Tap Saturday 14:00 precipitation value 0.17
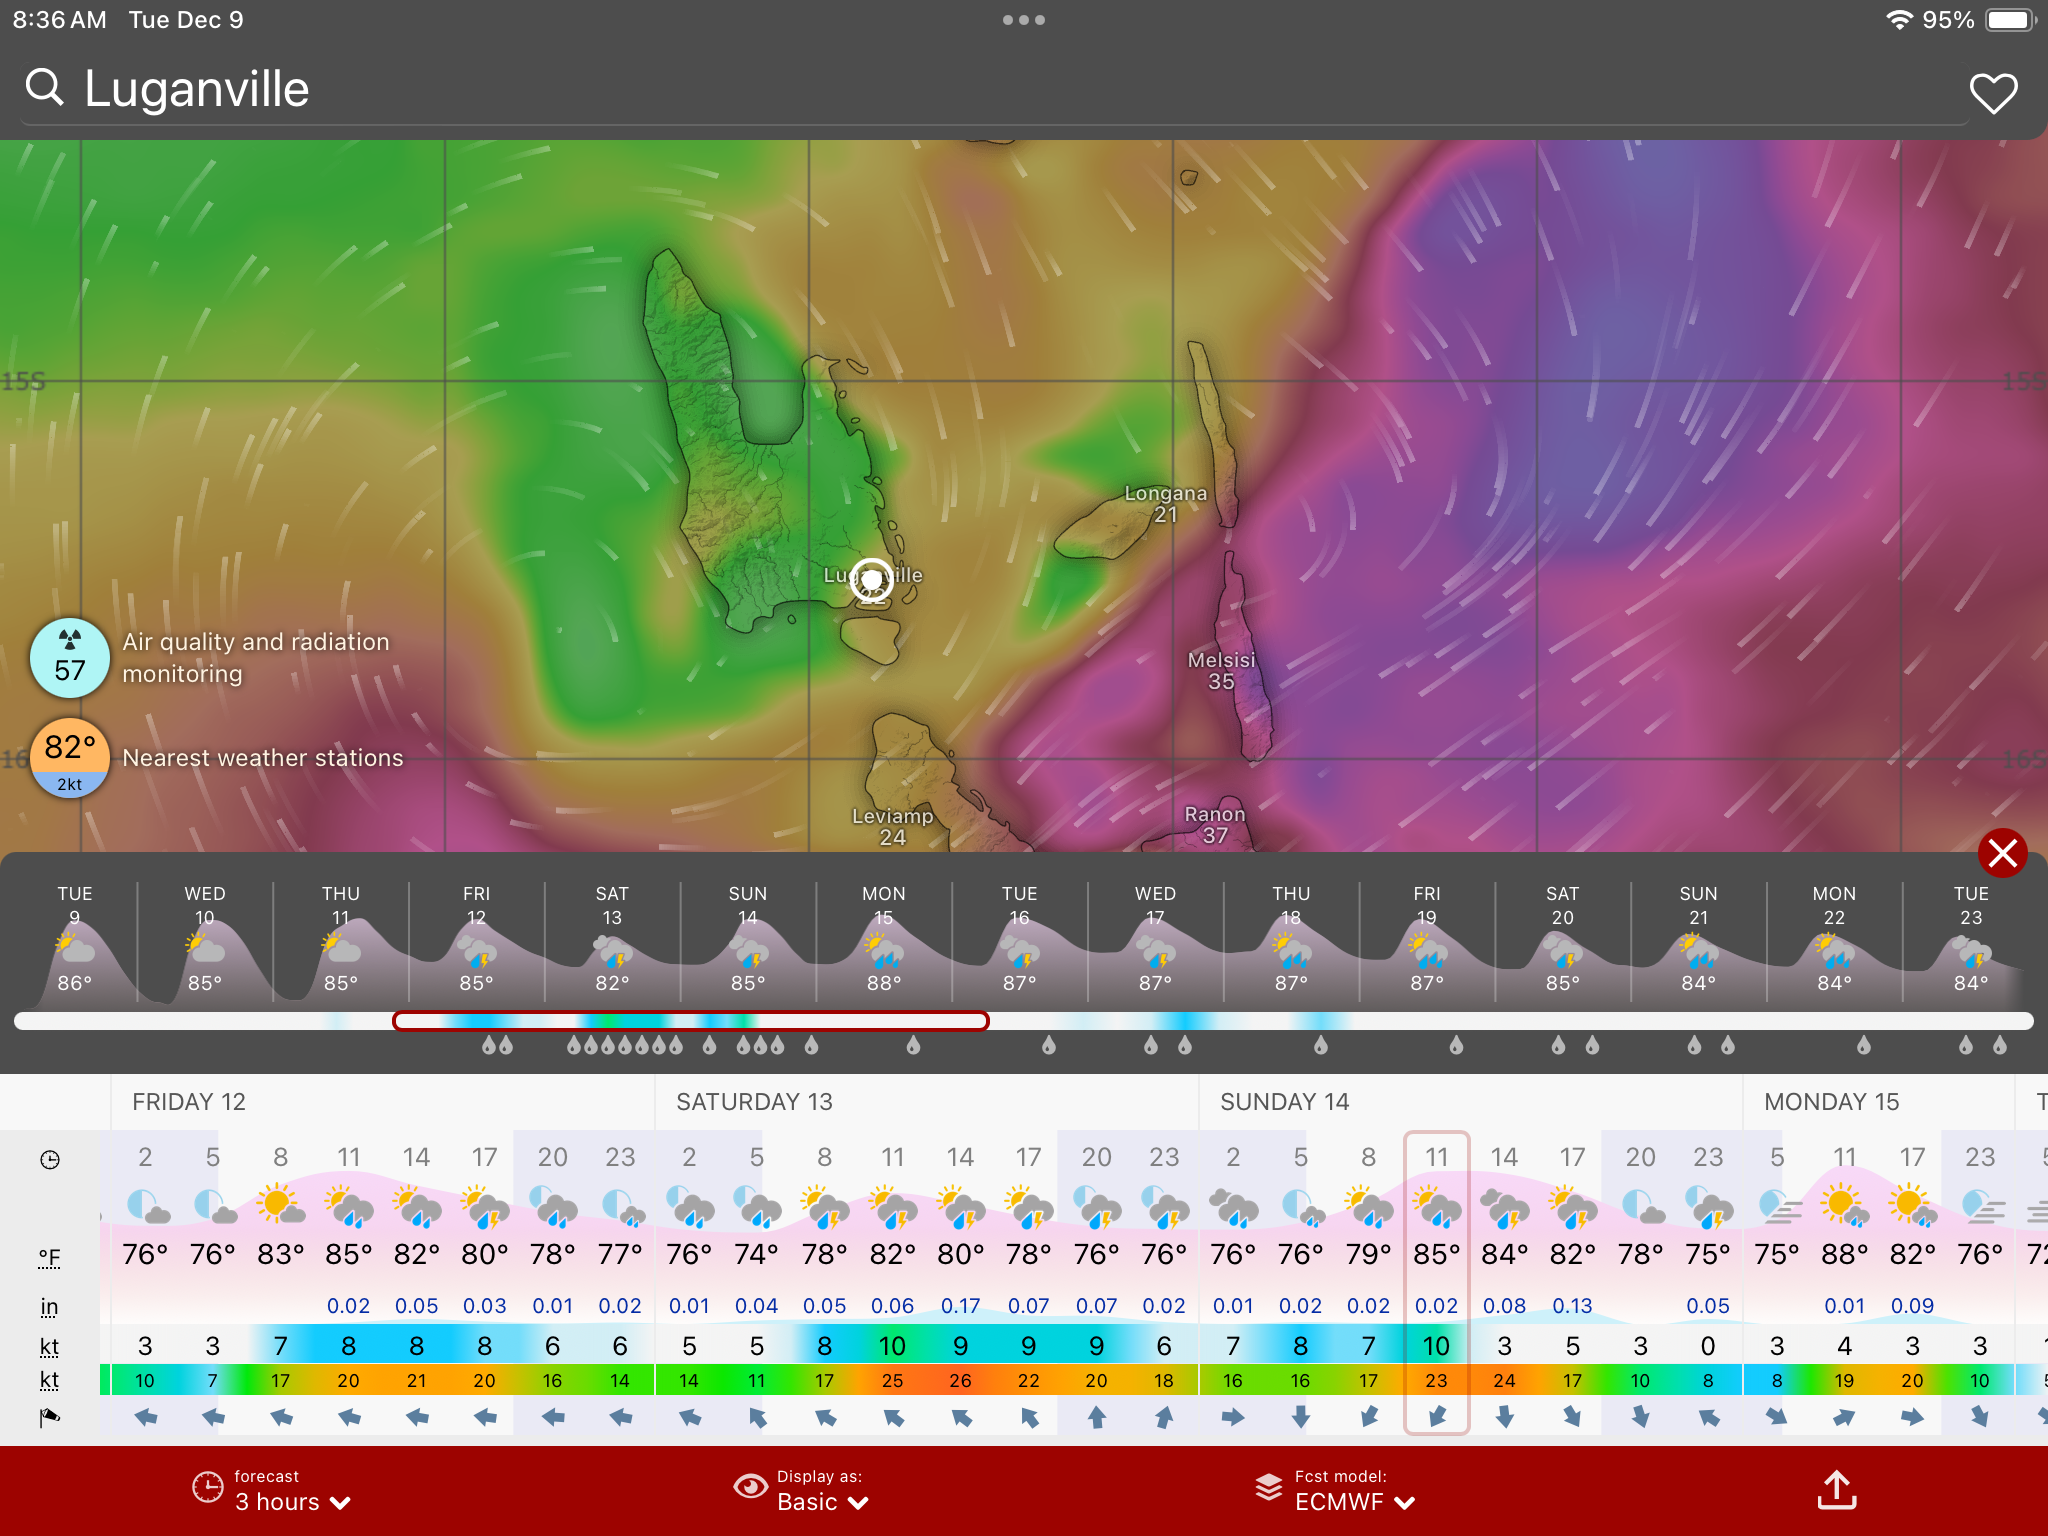Viewport: 2048px width, 1536px height. 960,1306
